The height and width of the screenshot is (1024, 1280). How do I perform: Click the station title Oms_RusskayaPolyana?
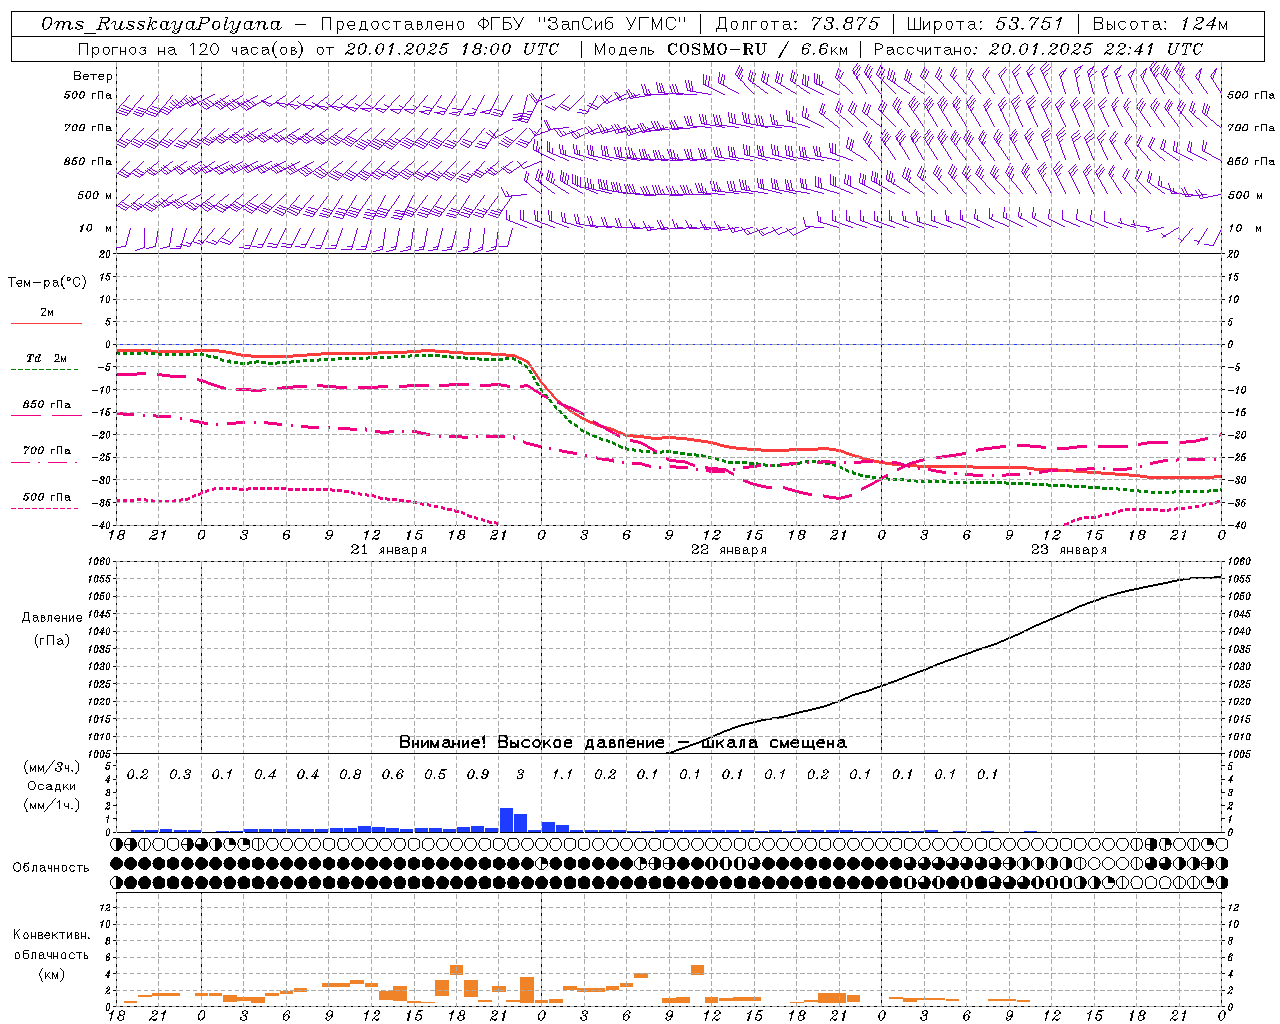[x=161, y=24]
